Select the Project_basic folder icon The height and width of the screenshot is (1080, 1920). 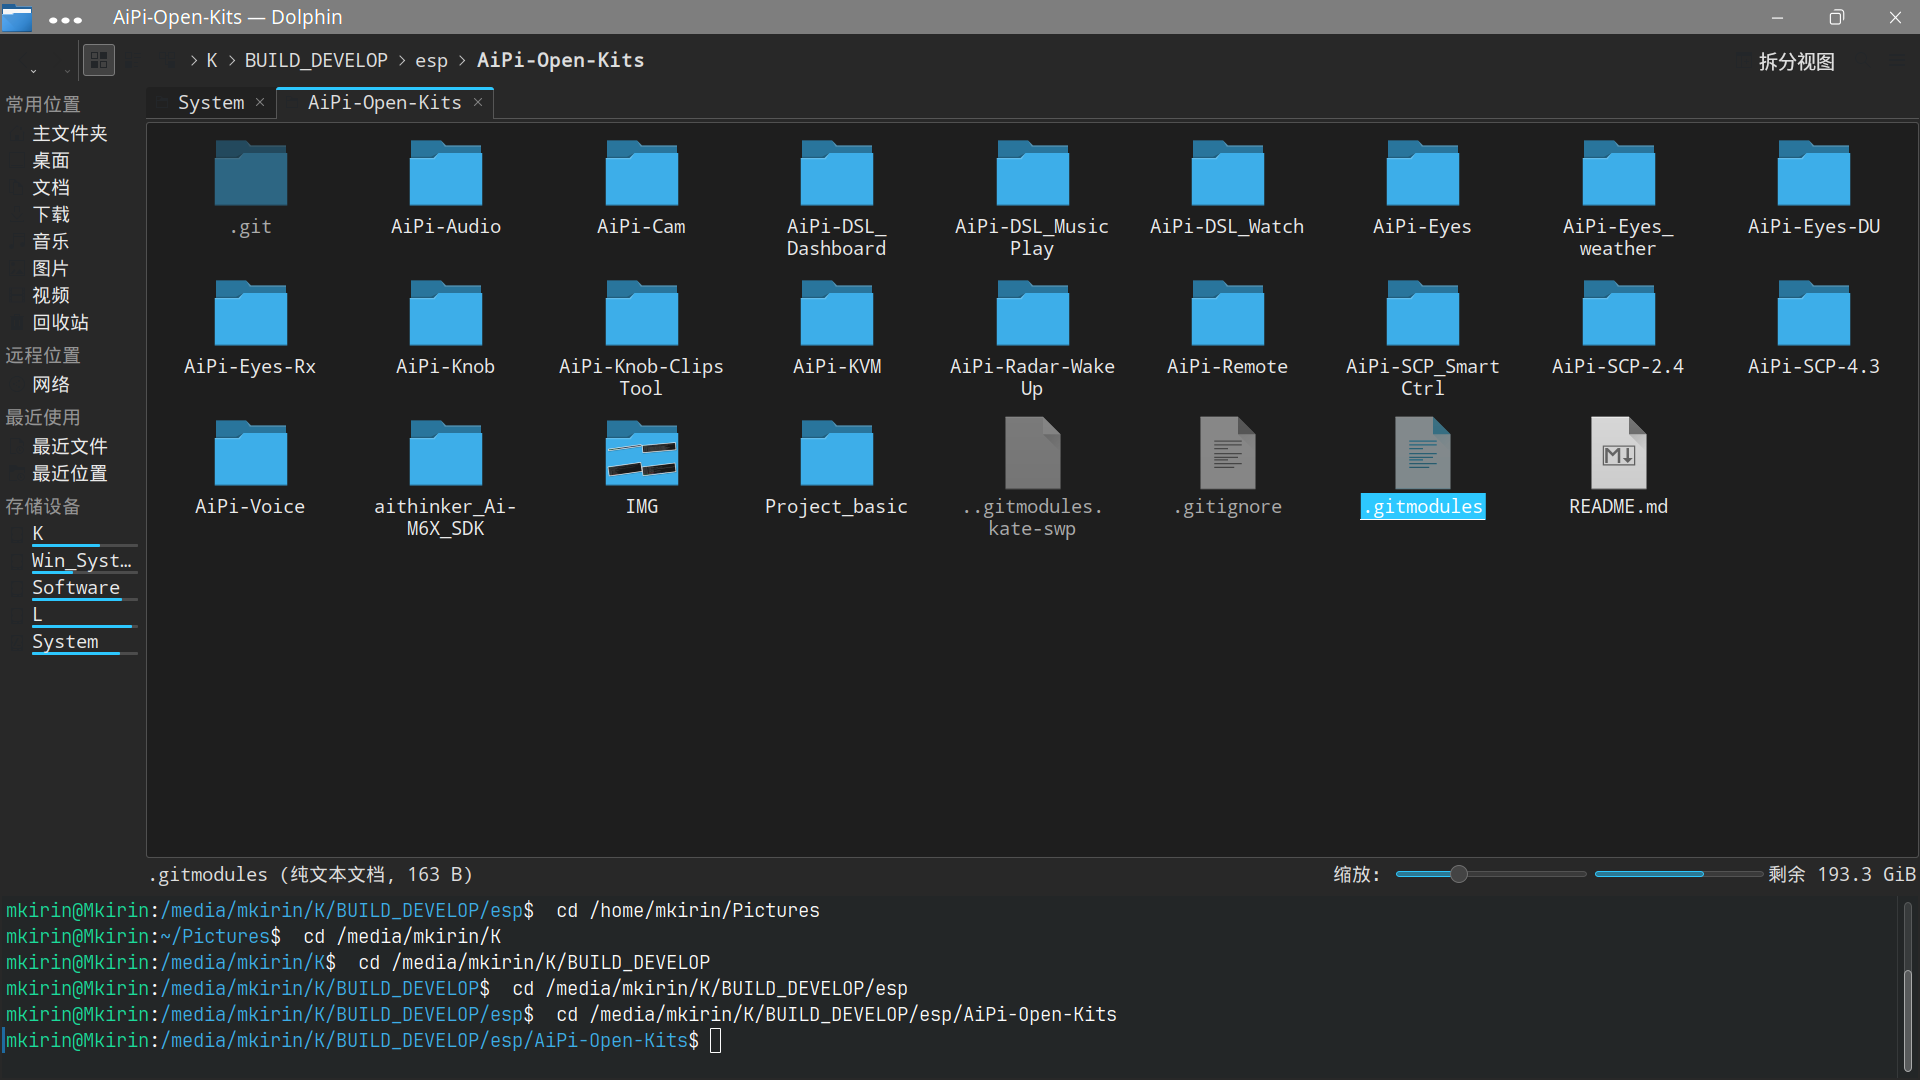(x=836, y=453)
